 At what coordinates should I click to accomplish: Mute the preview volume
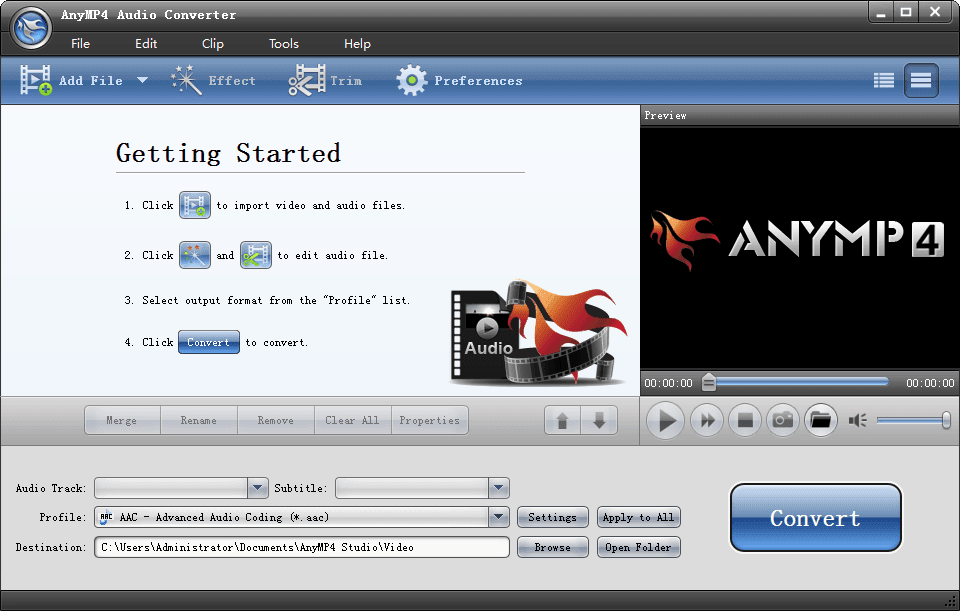857,420
